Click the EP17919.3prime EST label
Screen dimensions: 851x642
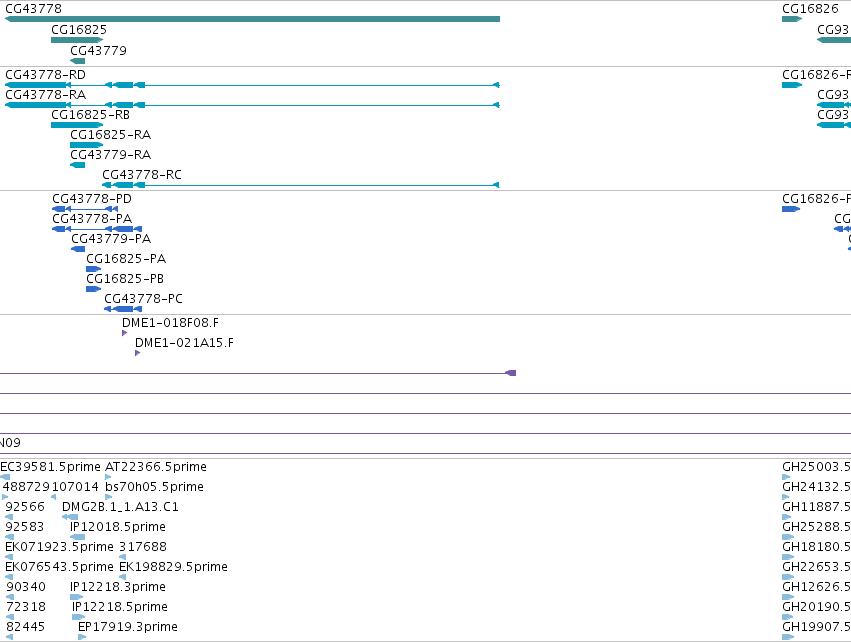(x=128, y=627)
